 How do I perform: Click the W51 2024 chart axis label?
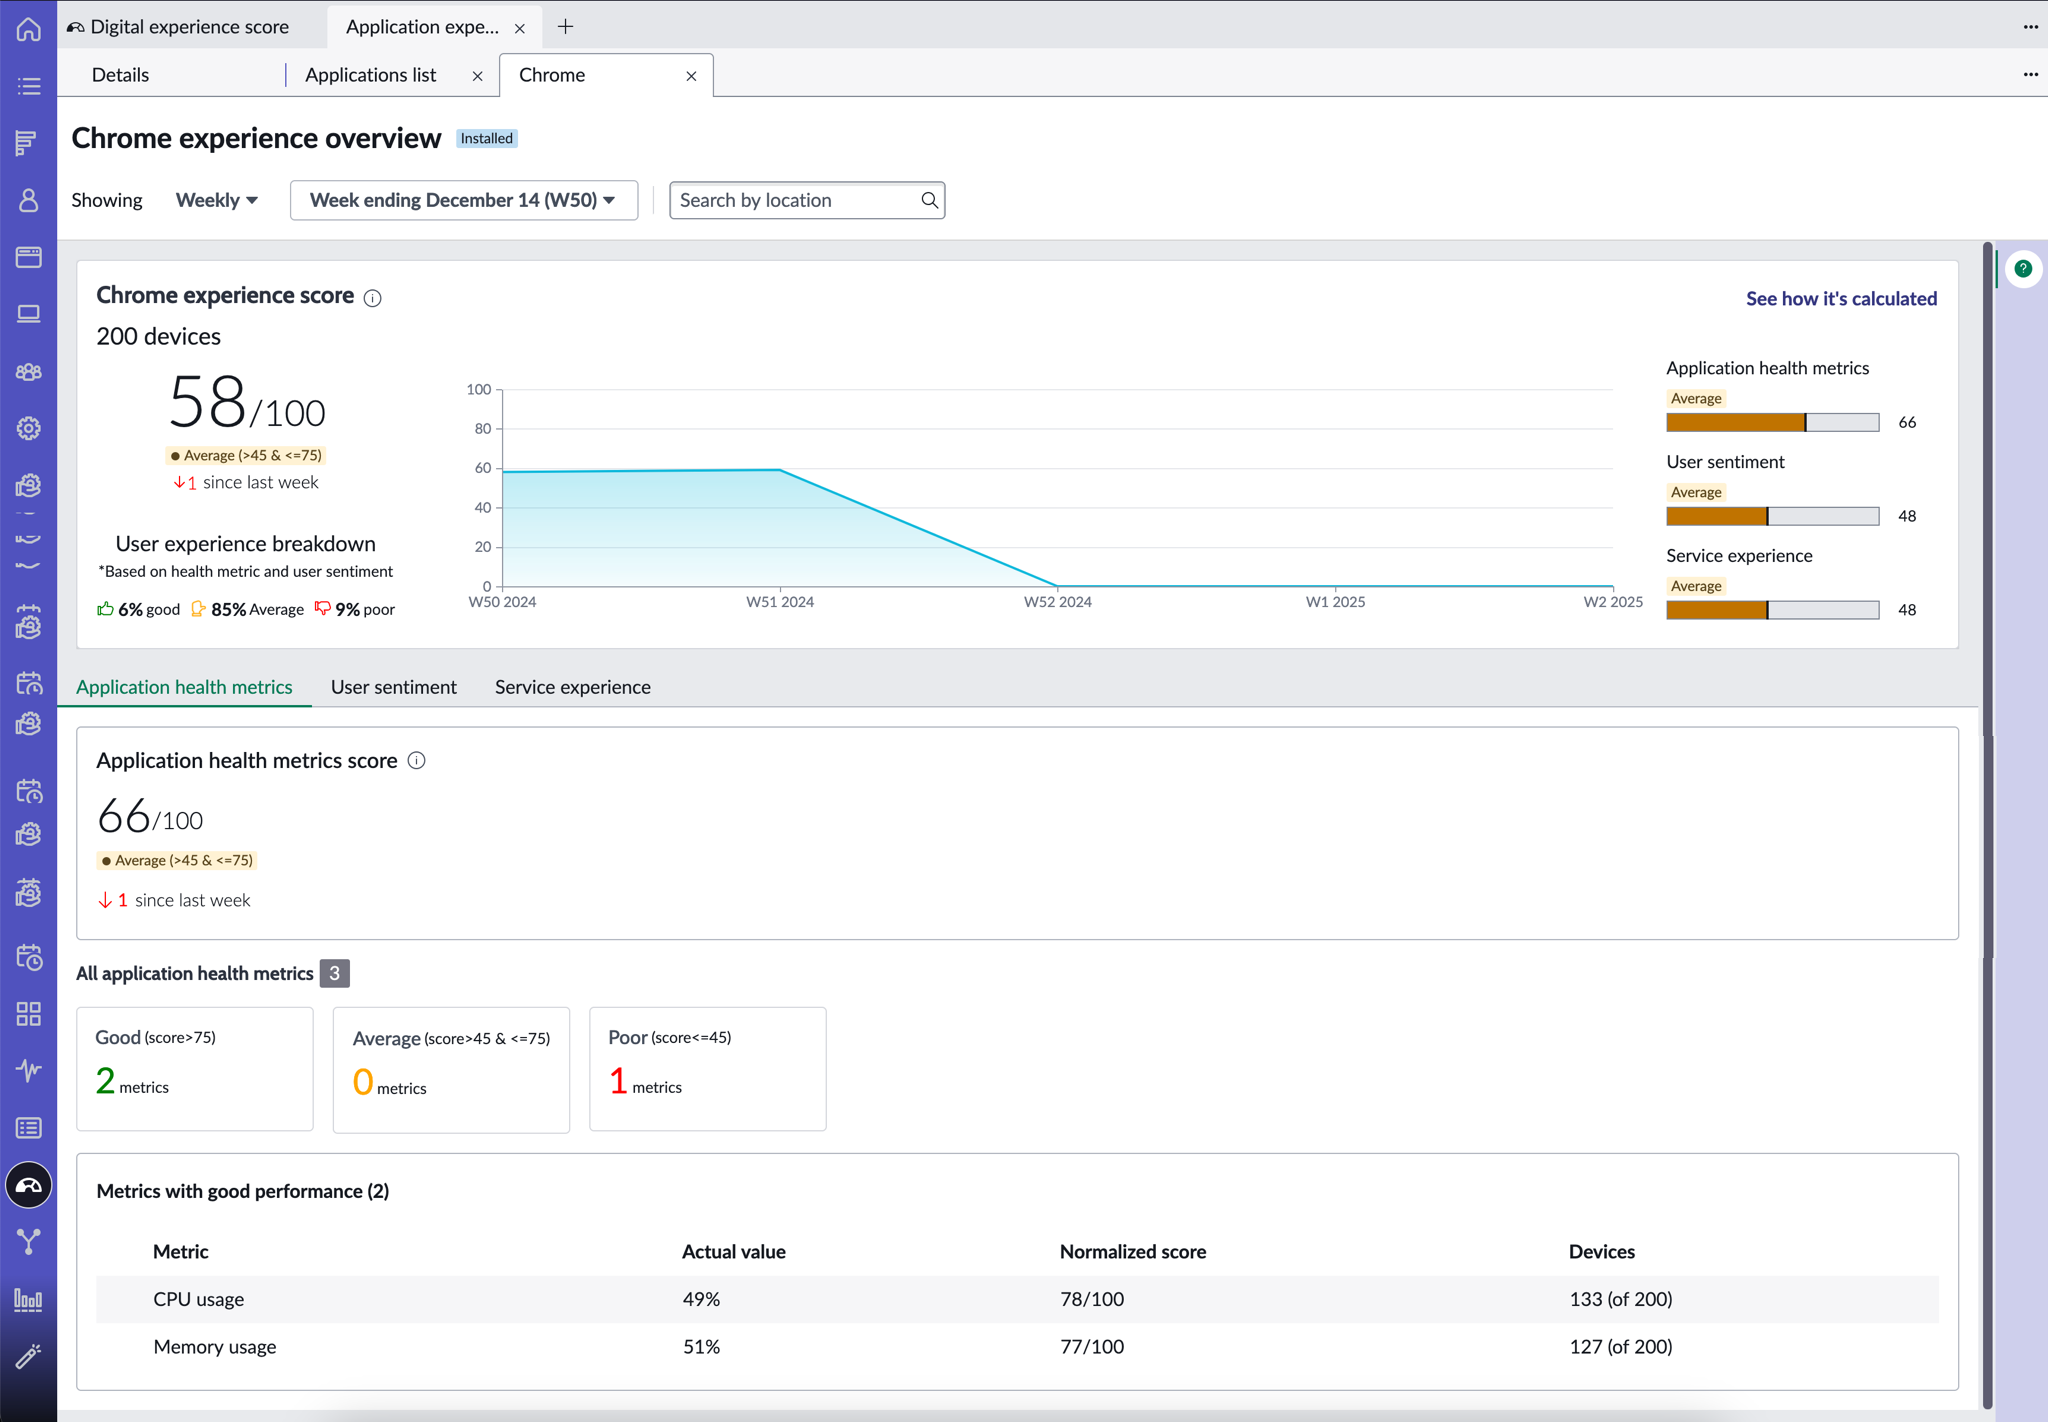(780, 601)
